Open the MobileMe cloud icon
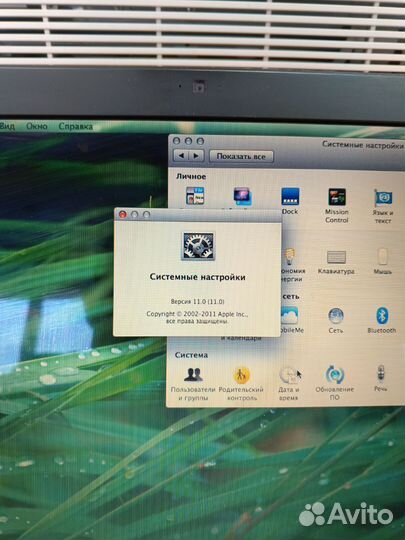Image resolution: width=405 pixels, height=540 pixels. click(x=289, y=316)
